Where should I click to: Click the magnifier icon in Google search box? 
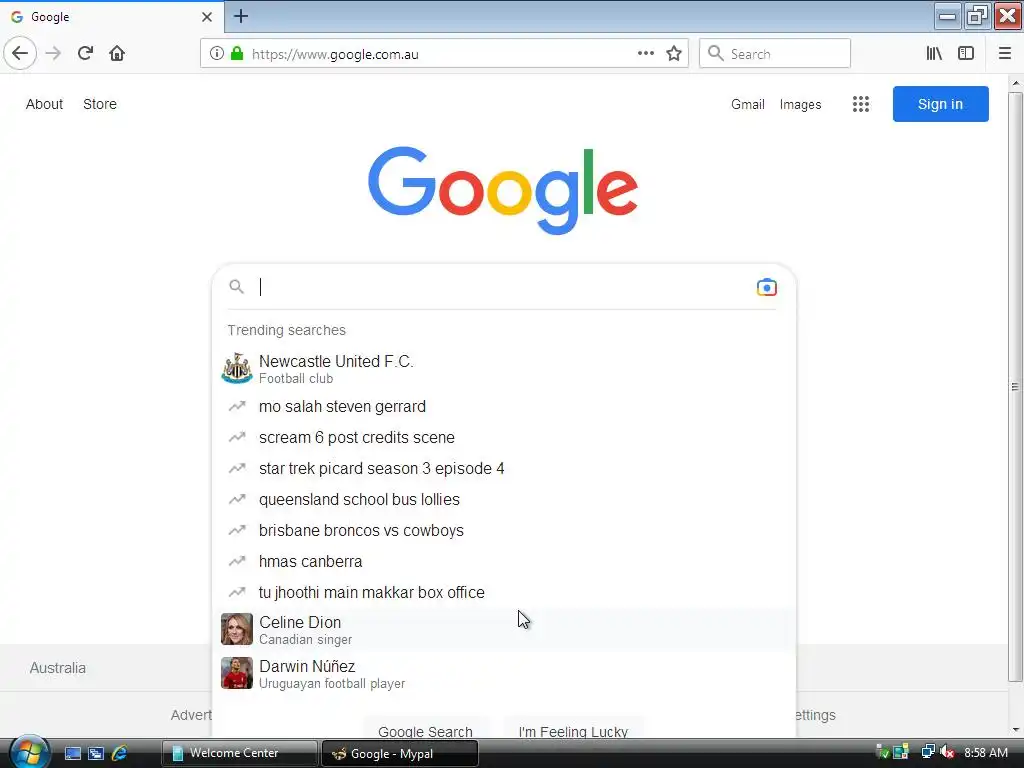coord(236,287)
